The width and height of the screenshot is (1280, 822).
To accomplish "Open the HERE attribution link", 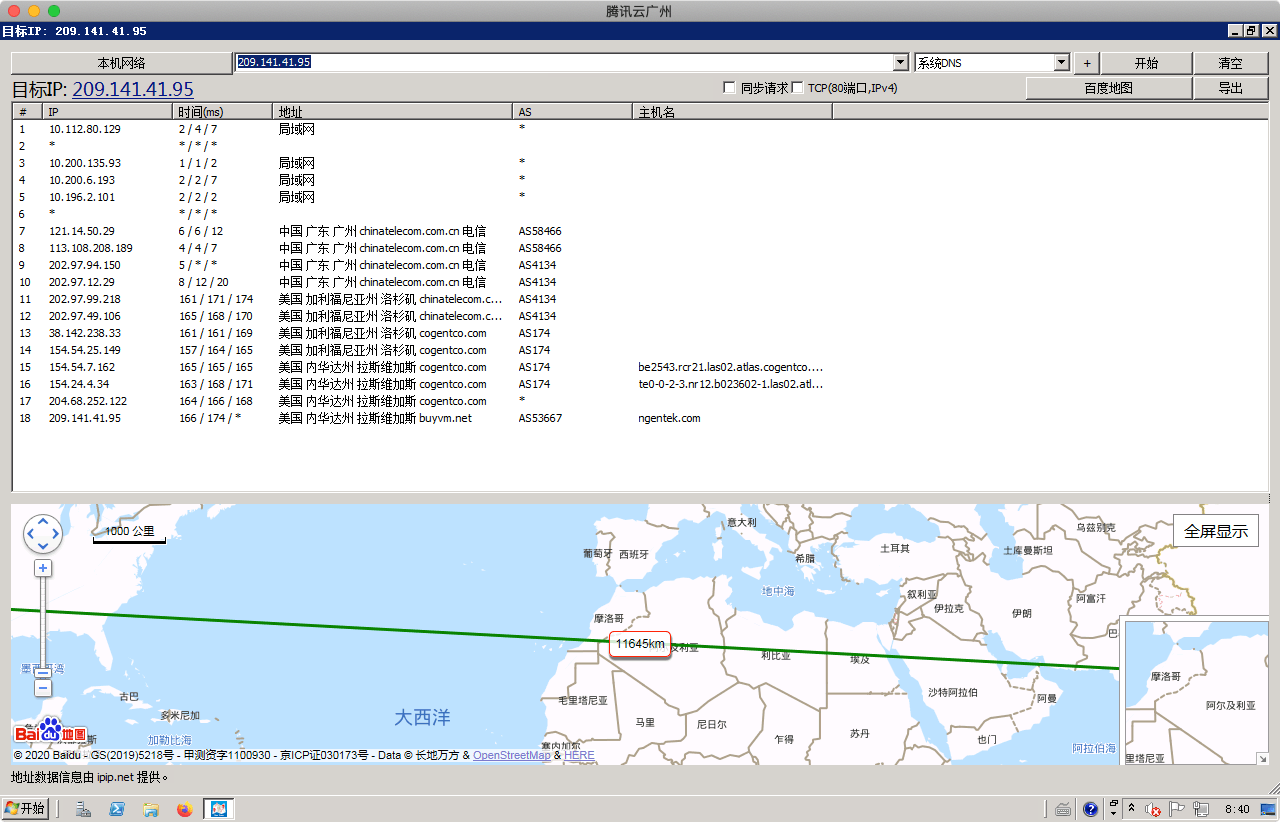I will coord(579,755).
